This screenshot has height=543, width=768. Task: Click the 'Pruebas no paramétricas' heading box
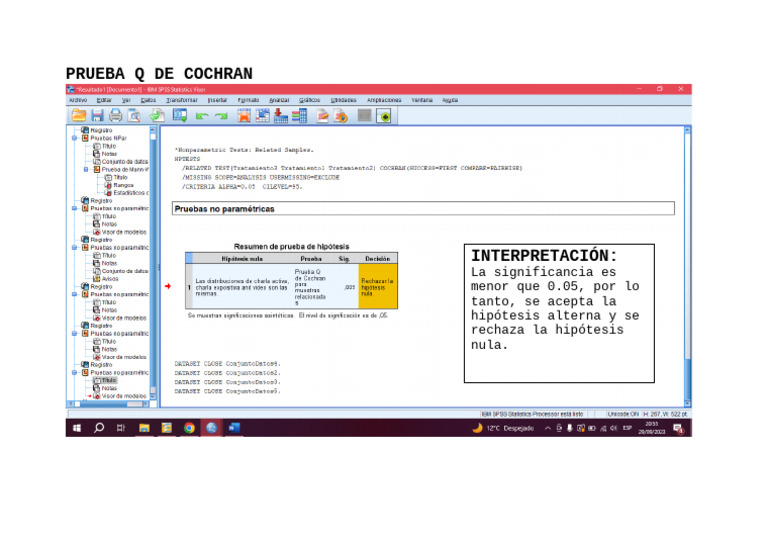[x=423, y=209]
